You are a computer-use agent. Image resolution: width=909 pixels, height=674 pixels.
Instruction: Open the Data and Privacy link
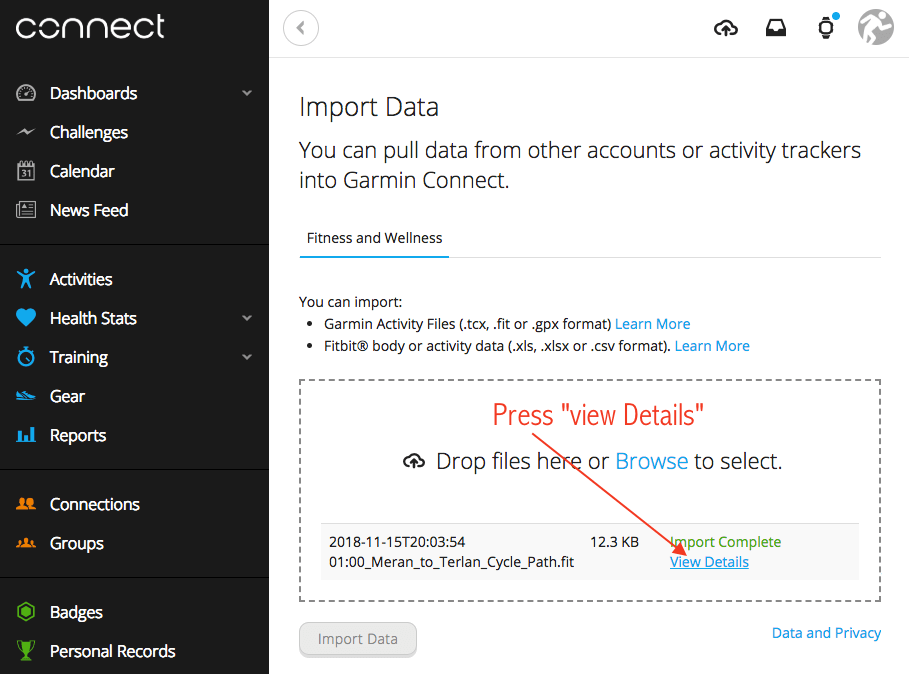coord(826,633)
